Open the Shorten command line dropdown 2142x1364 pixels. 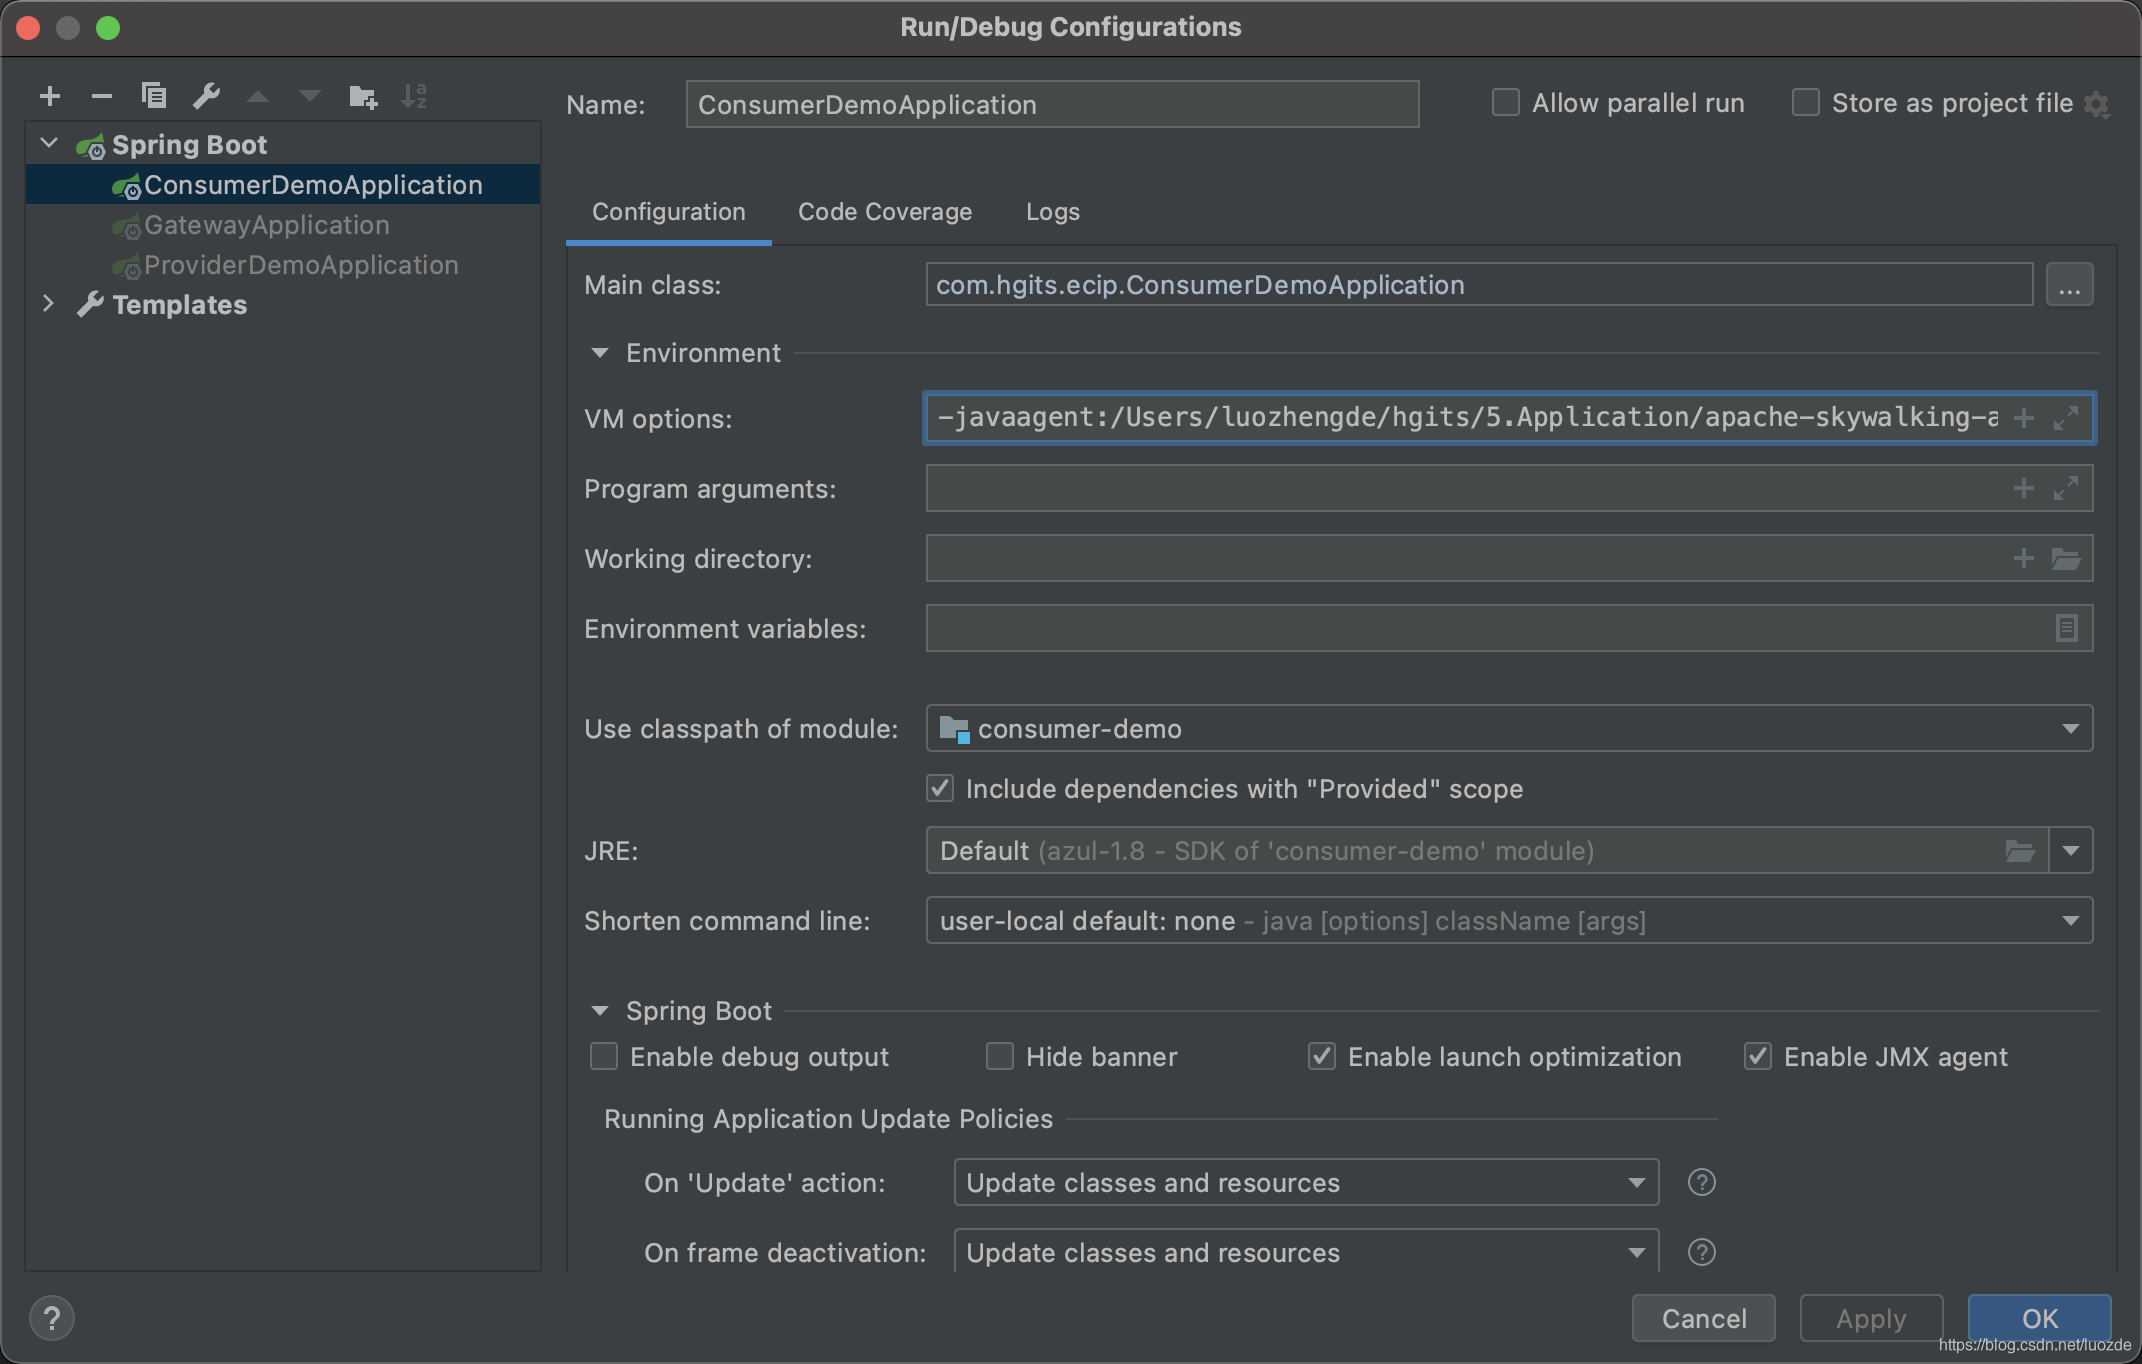coord(2070,921)
